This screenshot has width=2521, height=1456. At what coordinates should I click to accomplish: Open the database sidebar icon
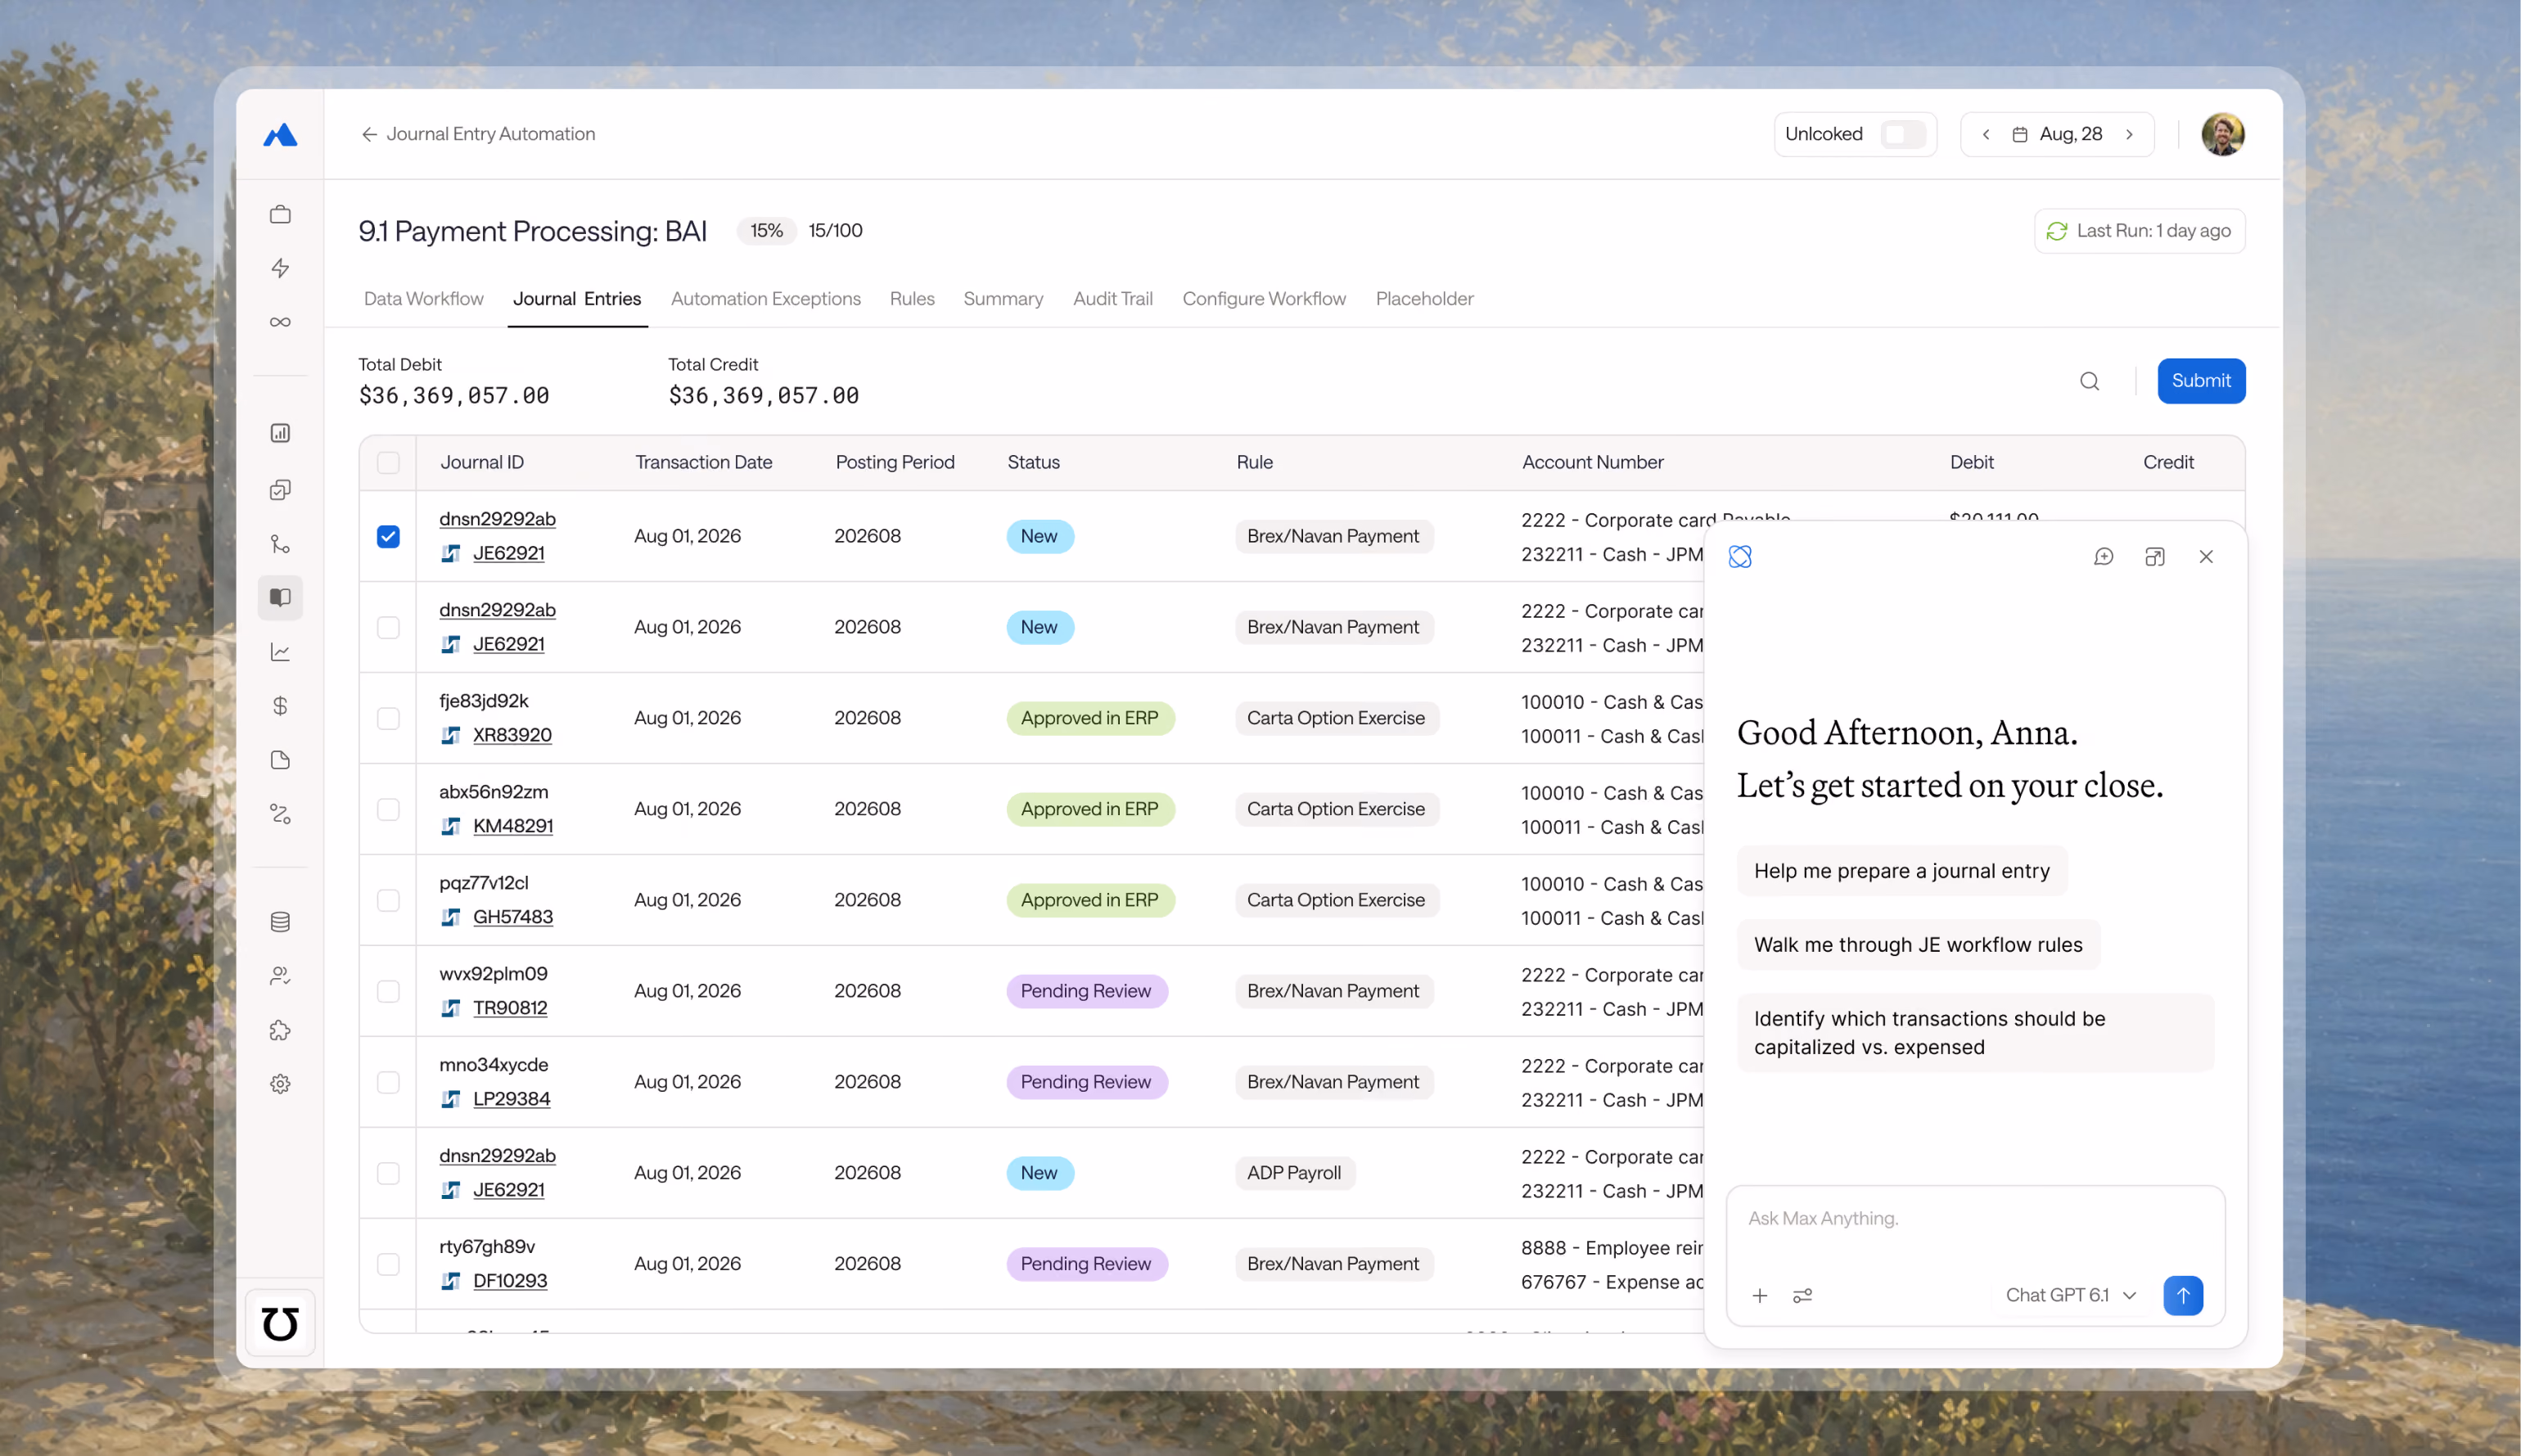coord(280,922)
